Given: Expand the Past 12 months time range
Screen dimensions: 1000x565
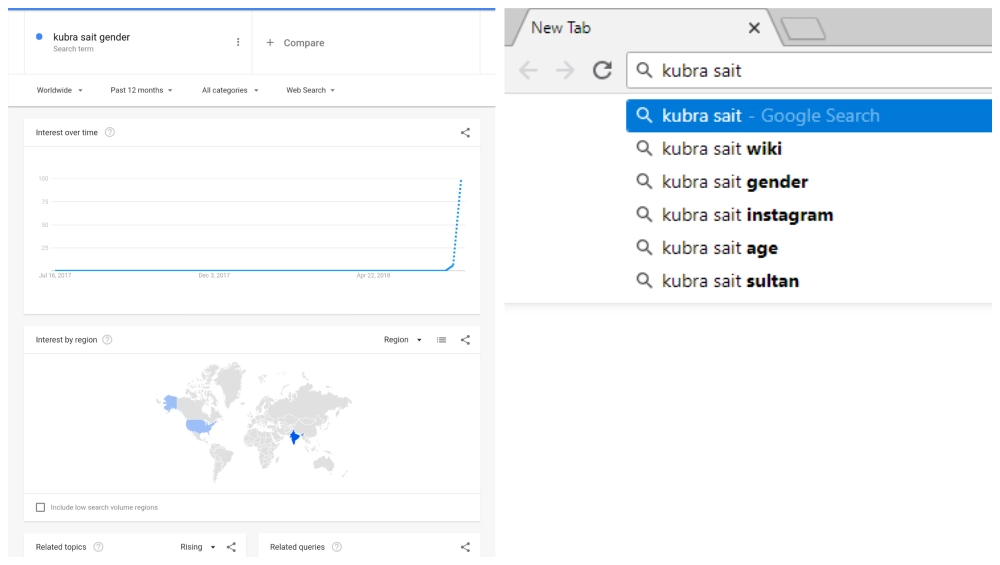Looking at the screenshot, I should click(x=141, y=90).
